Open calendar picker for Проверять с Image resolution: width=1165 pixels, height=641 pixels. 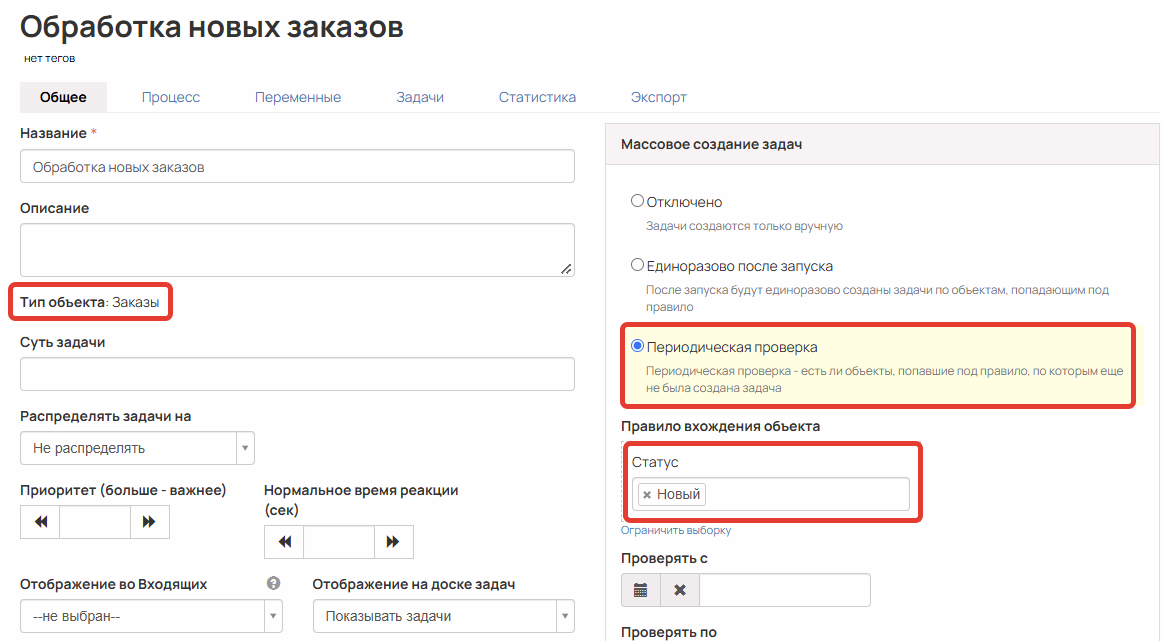[x=640, y=590]
